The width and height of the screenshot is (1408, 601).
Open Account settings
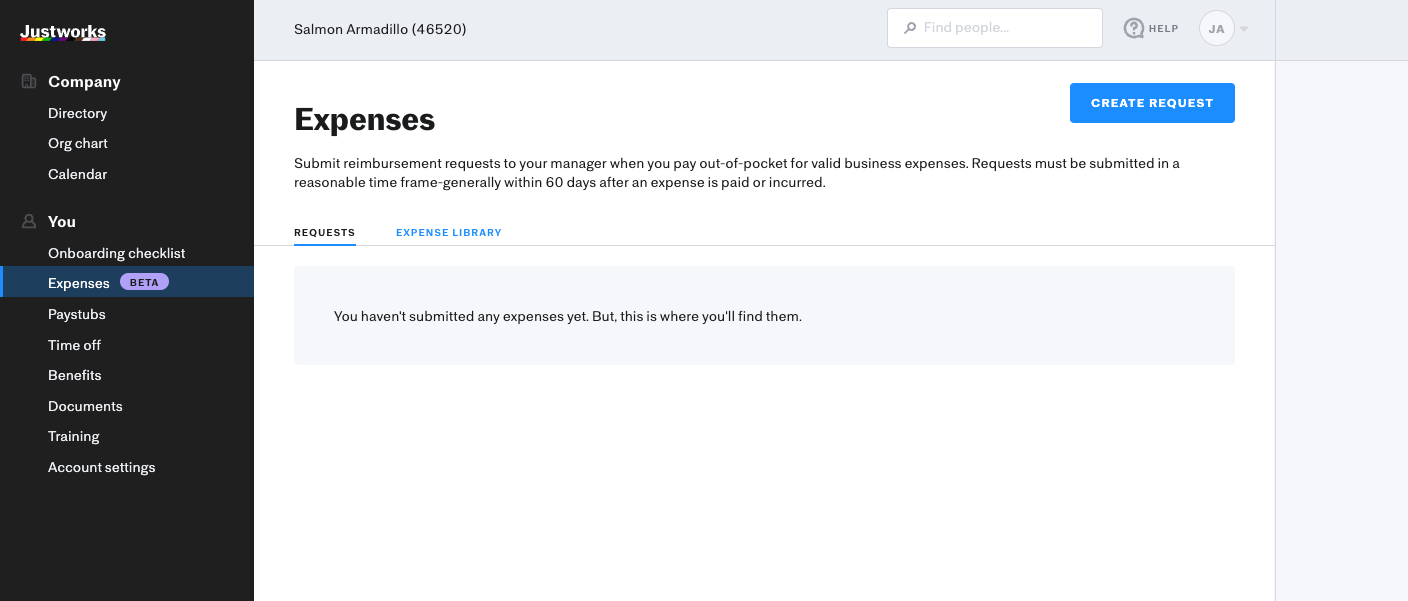click(x=102, y=467)
